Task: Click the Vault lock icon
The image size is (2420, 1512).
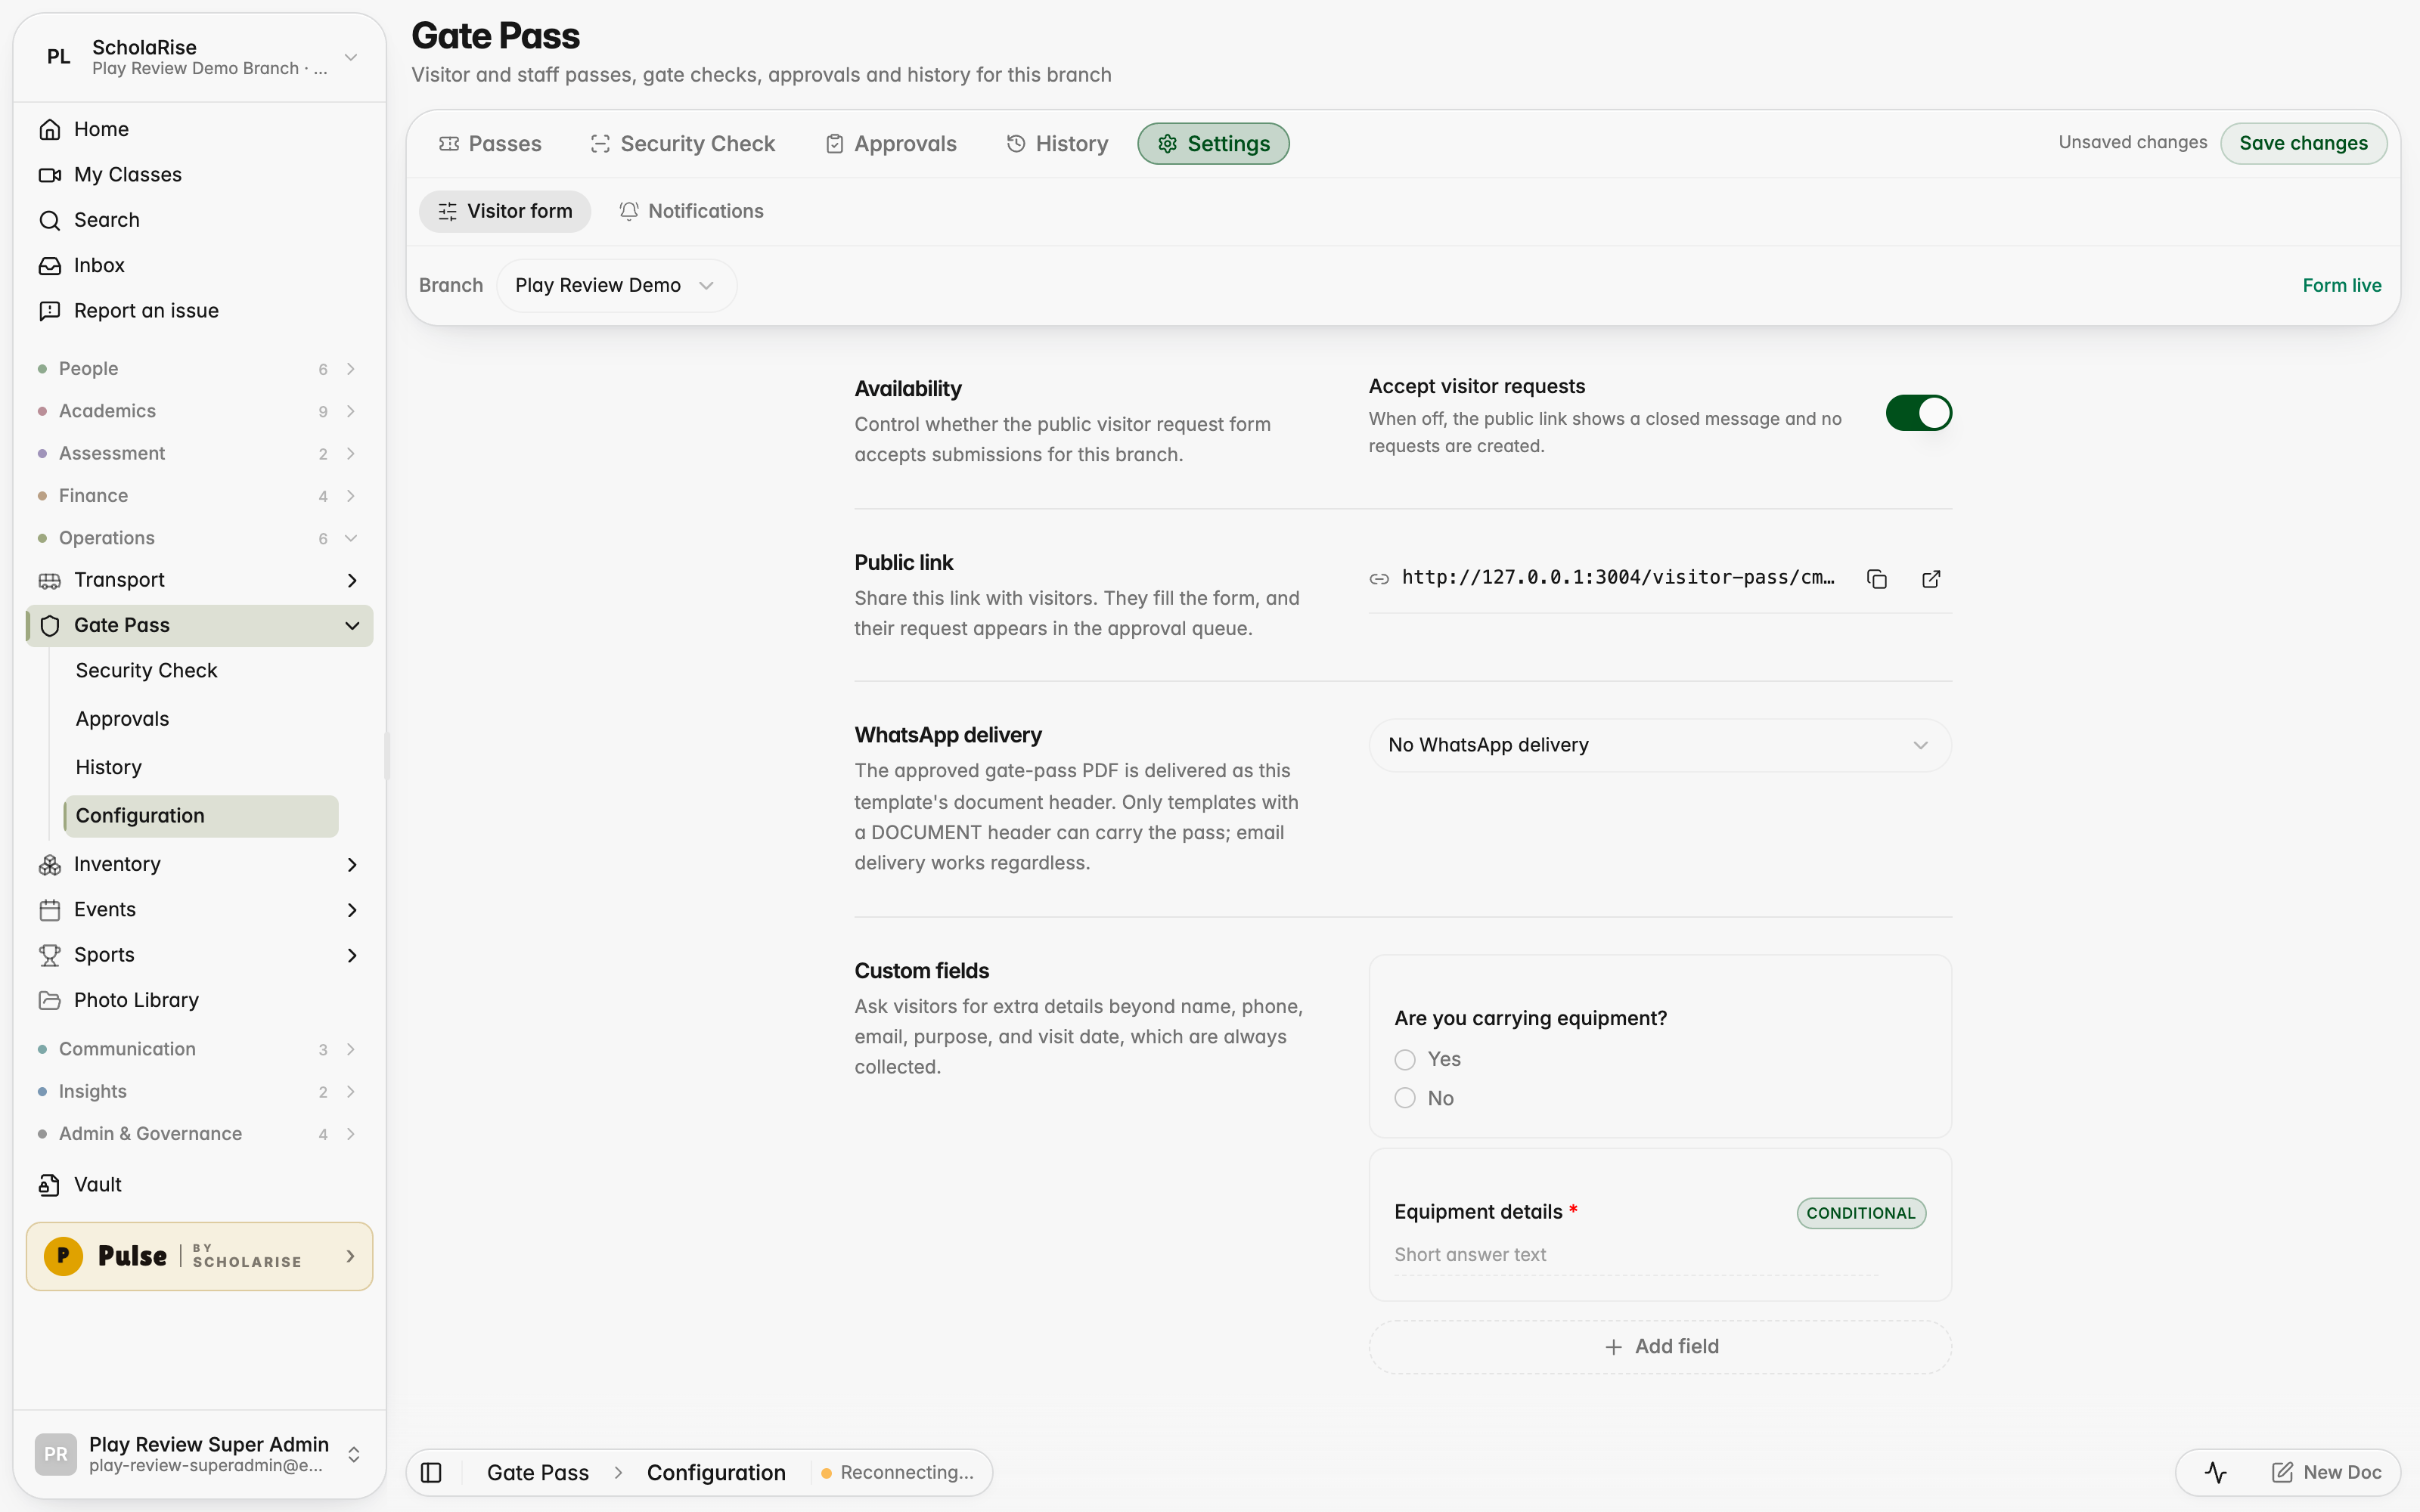Action: pyautogui.click(x=50, y=1185)
